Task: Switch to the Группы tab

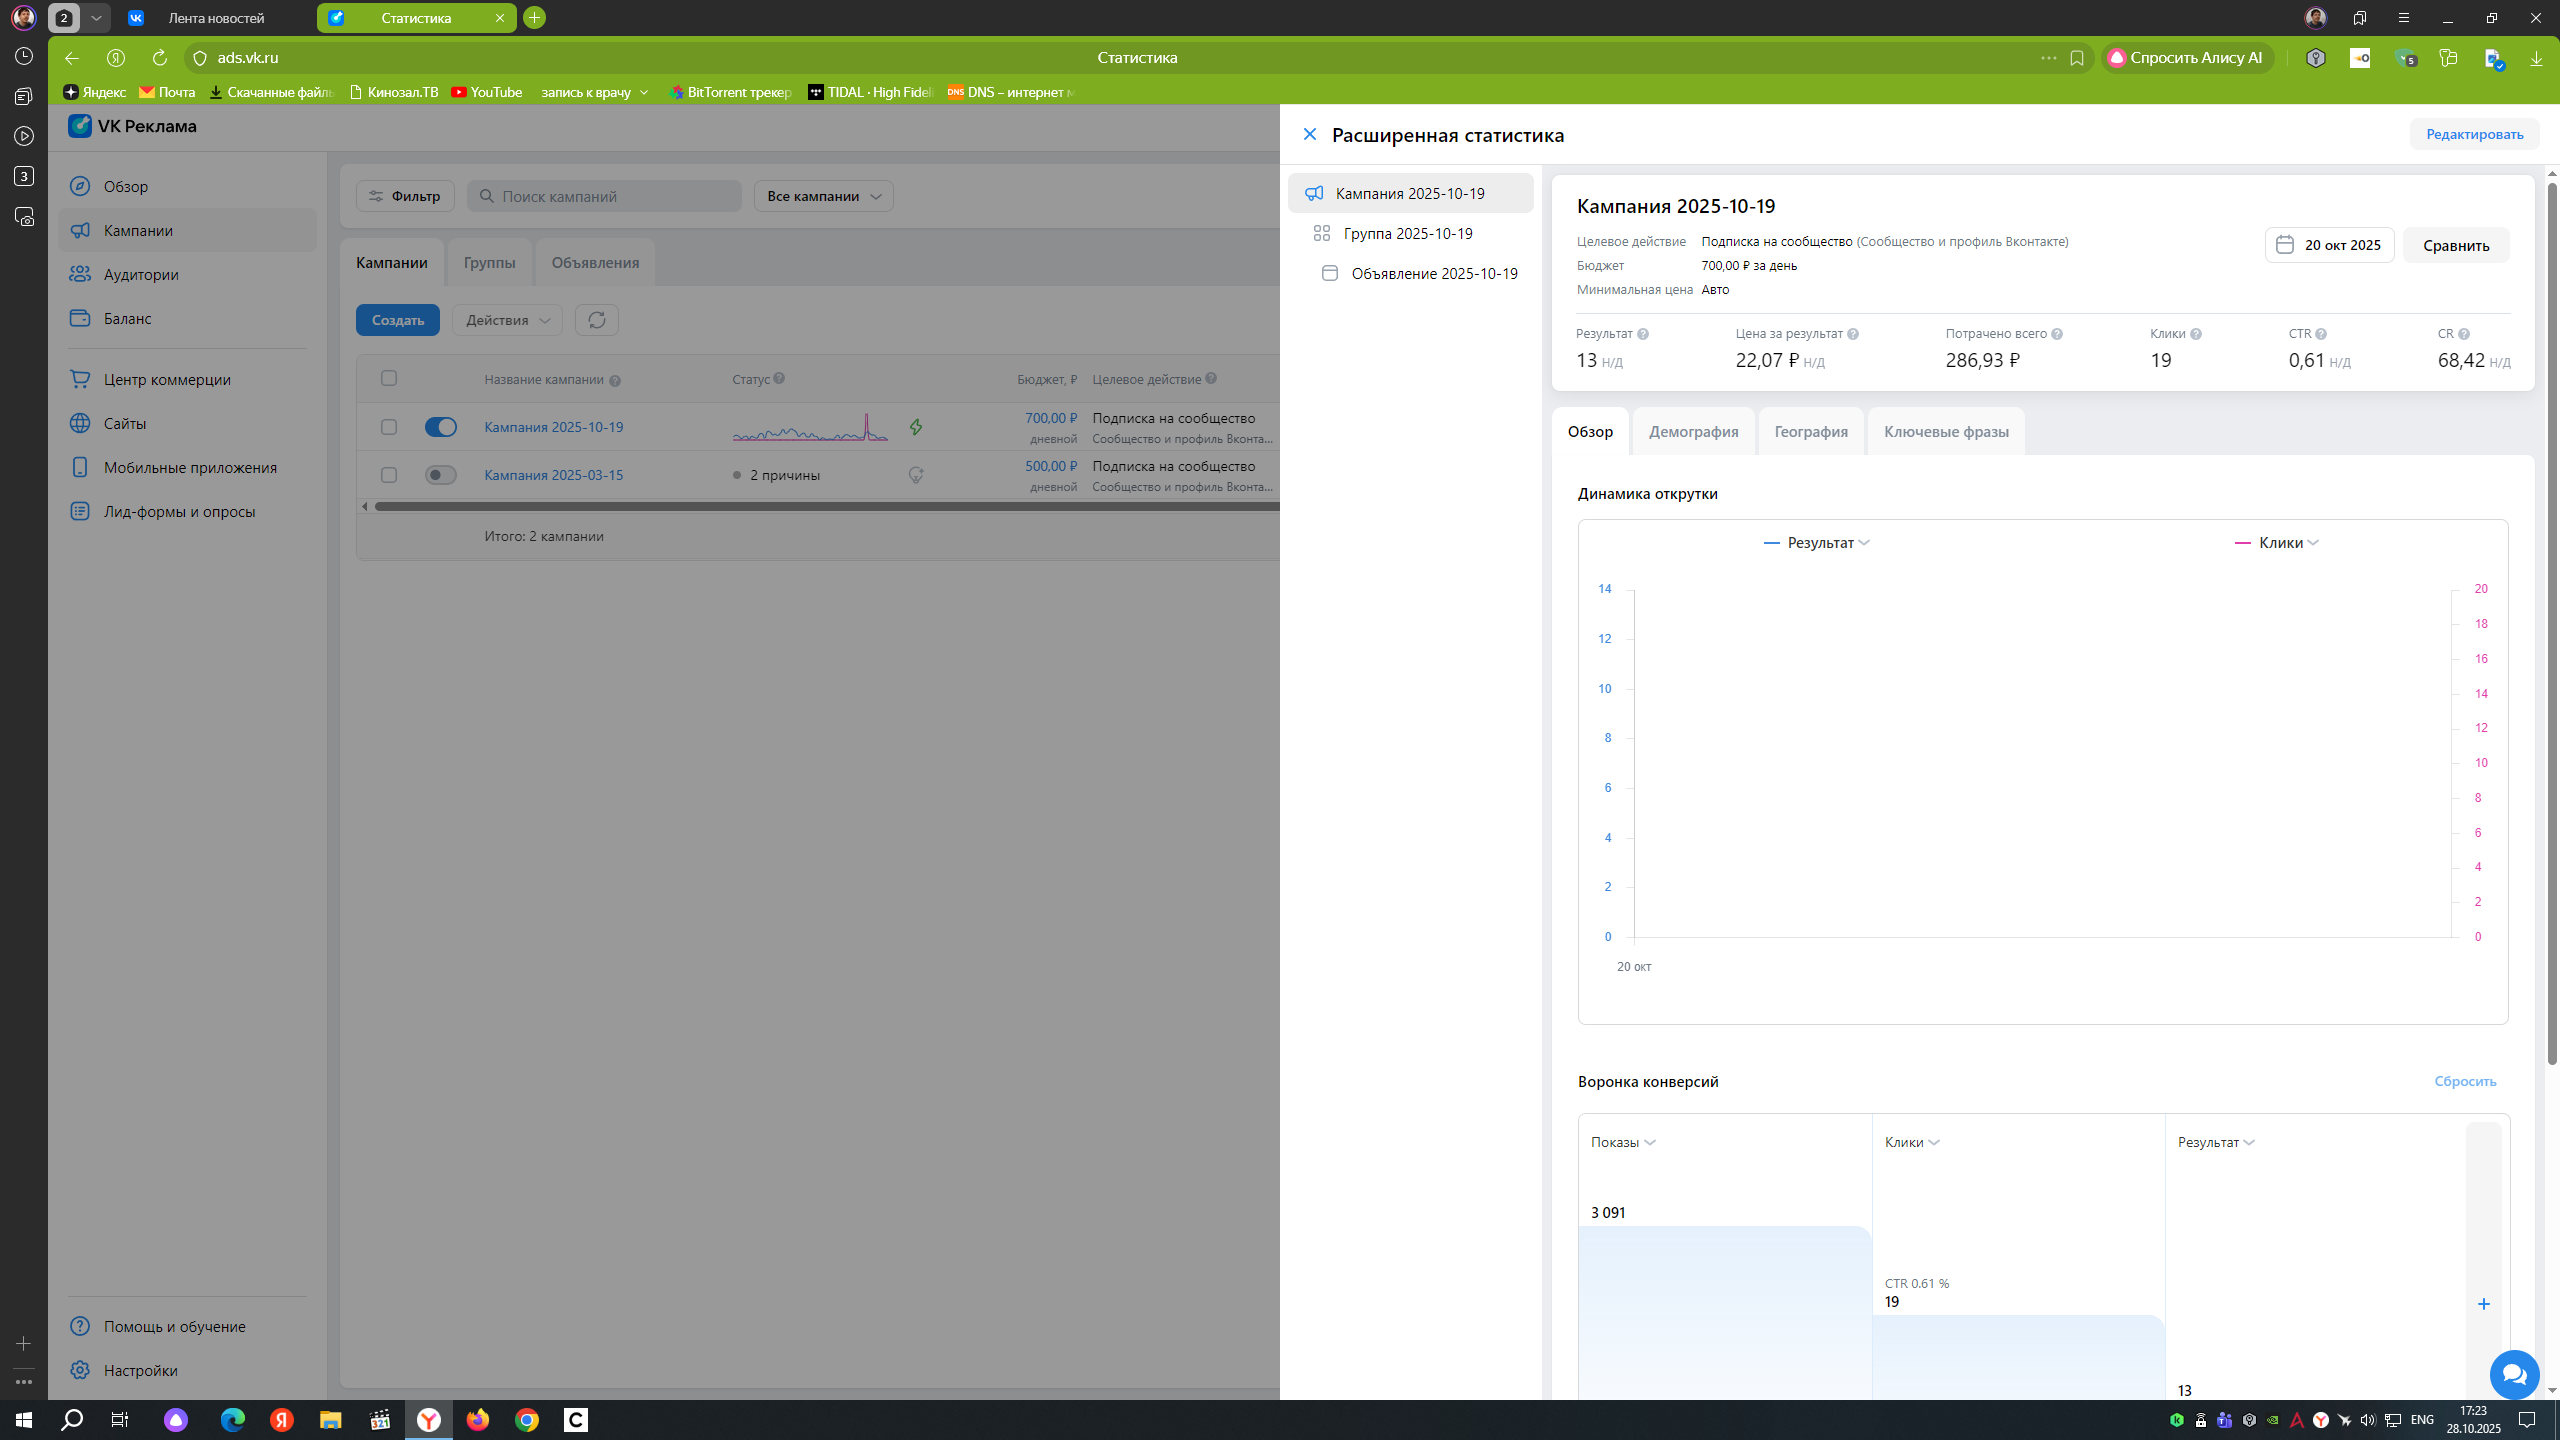Action: click(x=489, y=262)
